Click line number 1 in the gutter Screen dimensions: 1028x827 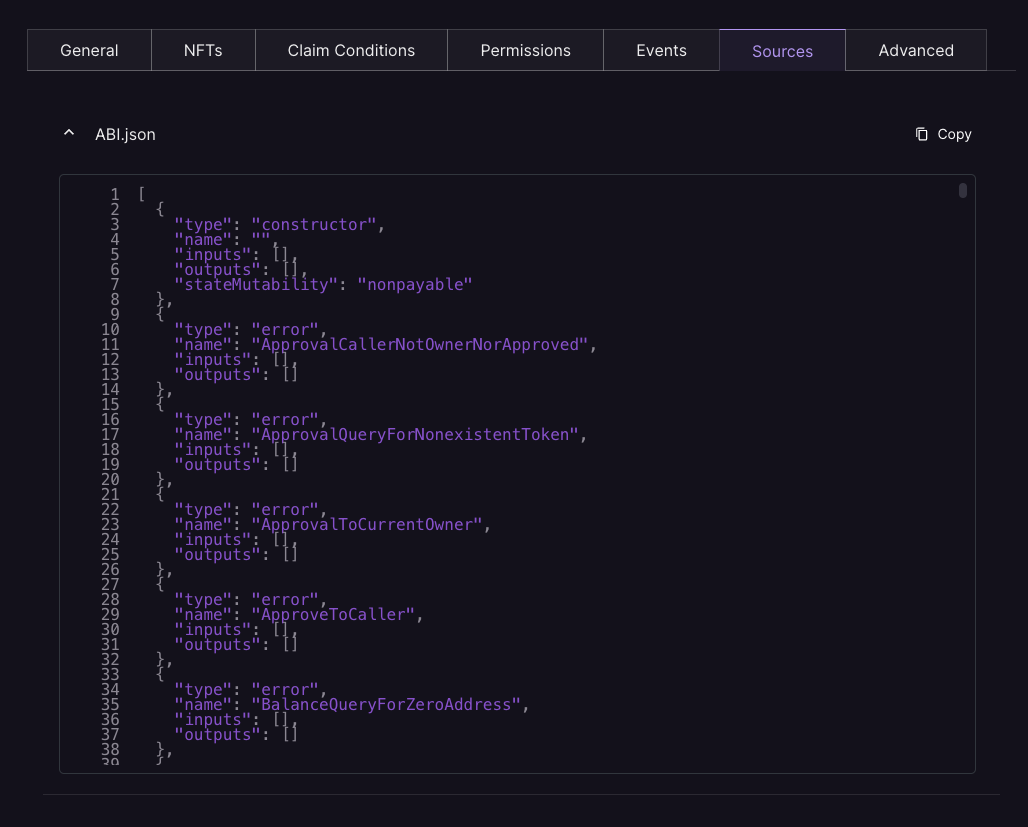(x=115, y=195)
